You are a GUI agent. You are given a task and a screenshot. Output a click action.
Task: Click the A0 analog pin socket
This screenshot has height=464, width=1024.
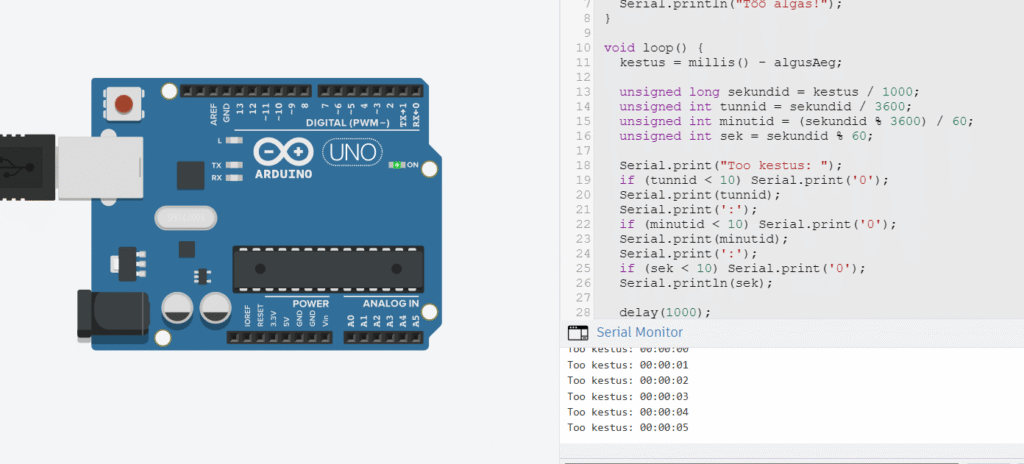click(x=351, y=337)
